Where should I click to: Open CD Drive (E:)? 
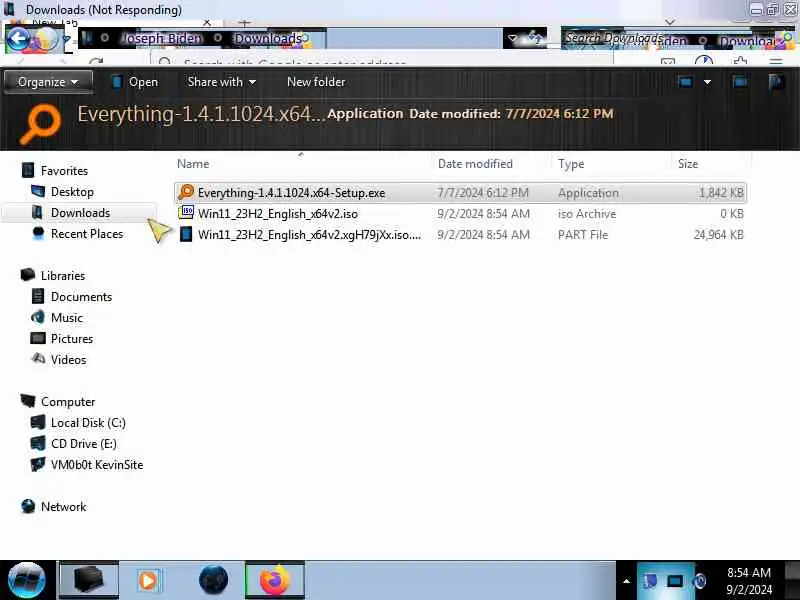pos(84,444)
